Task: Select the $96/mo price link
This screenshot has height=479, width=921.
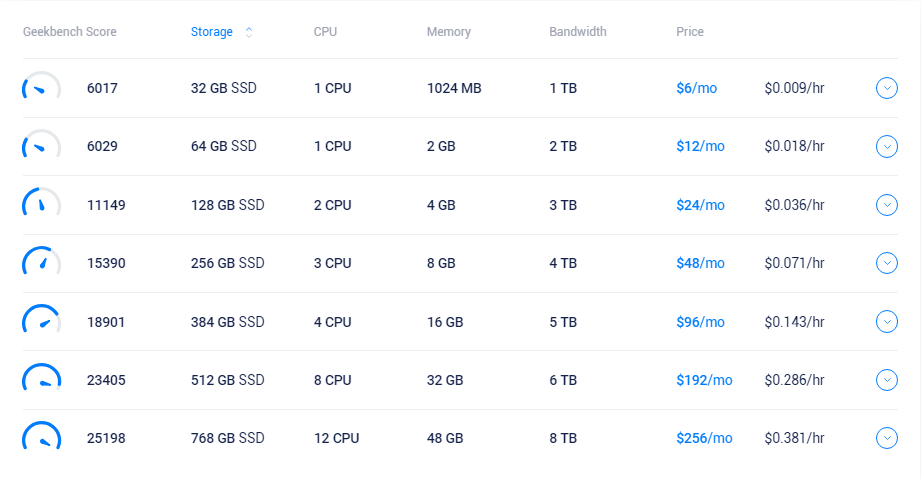Action: [x=700, y=322]
